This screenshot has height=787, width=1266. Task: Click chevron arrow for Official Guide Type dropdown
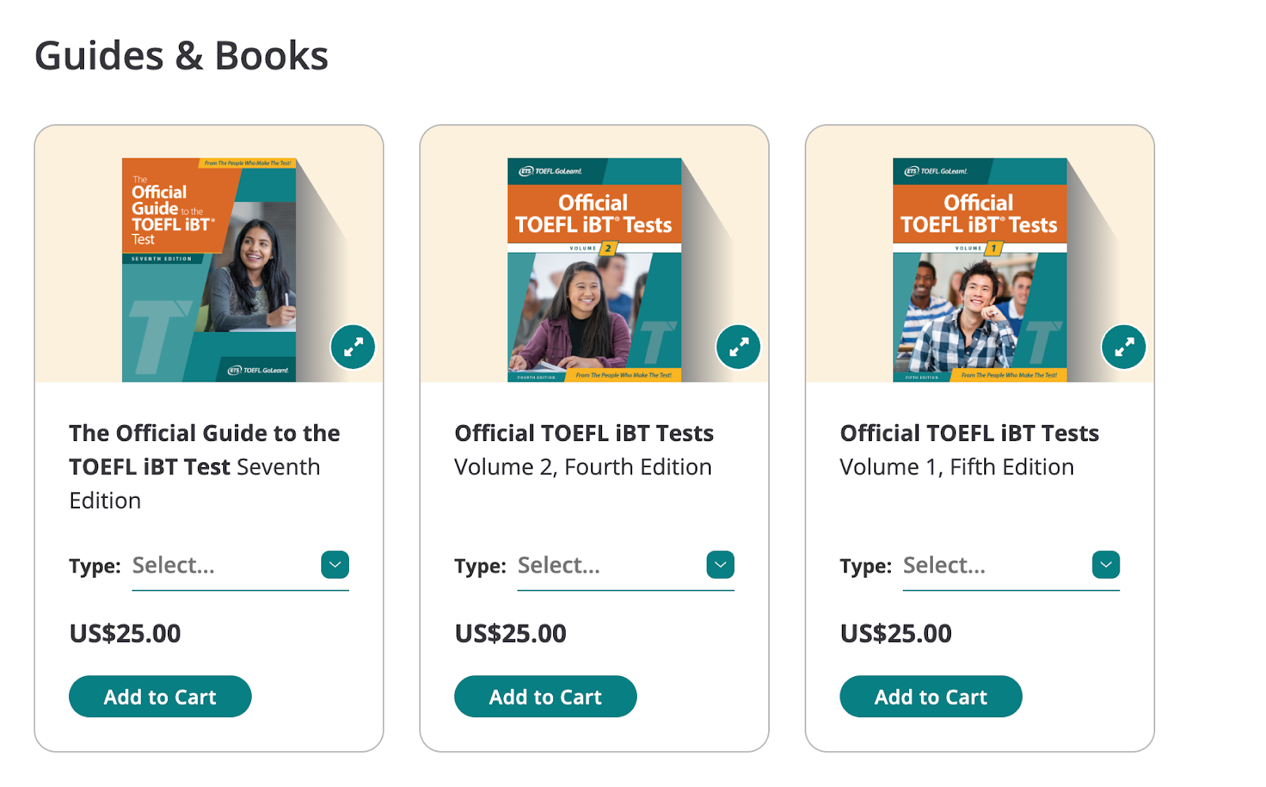pos(335,565)
